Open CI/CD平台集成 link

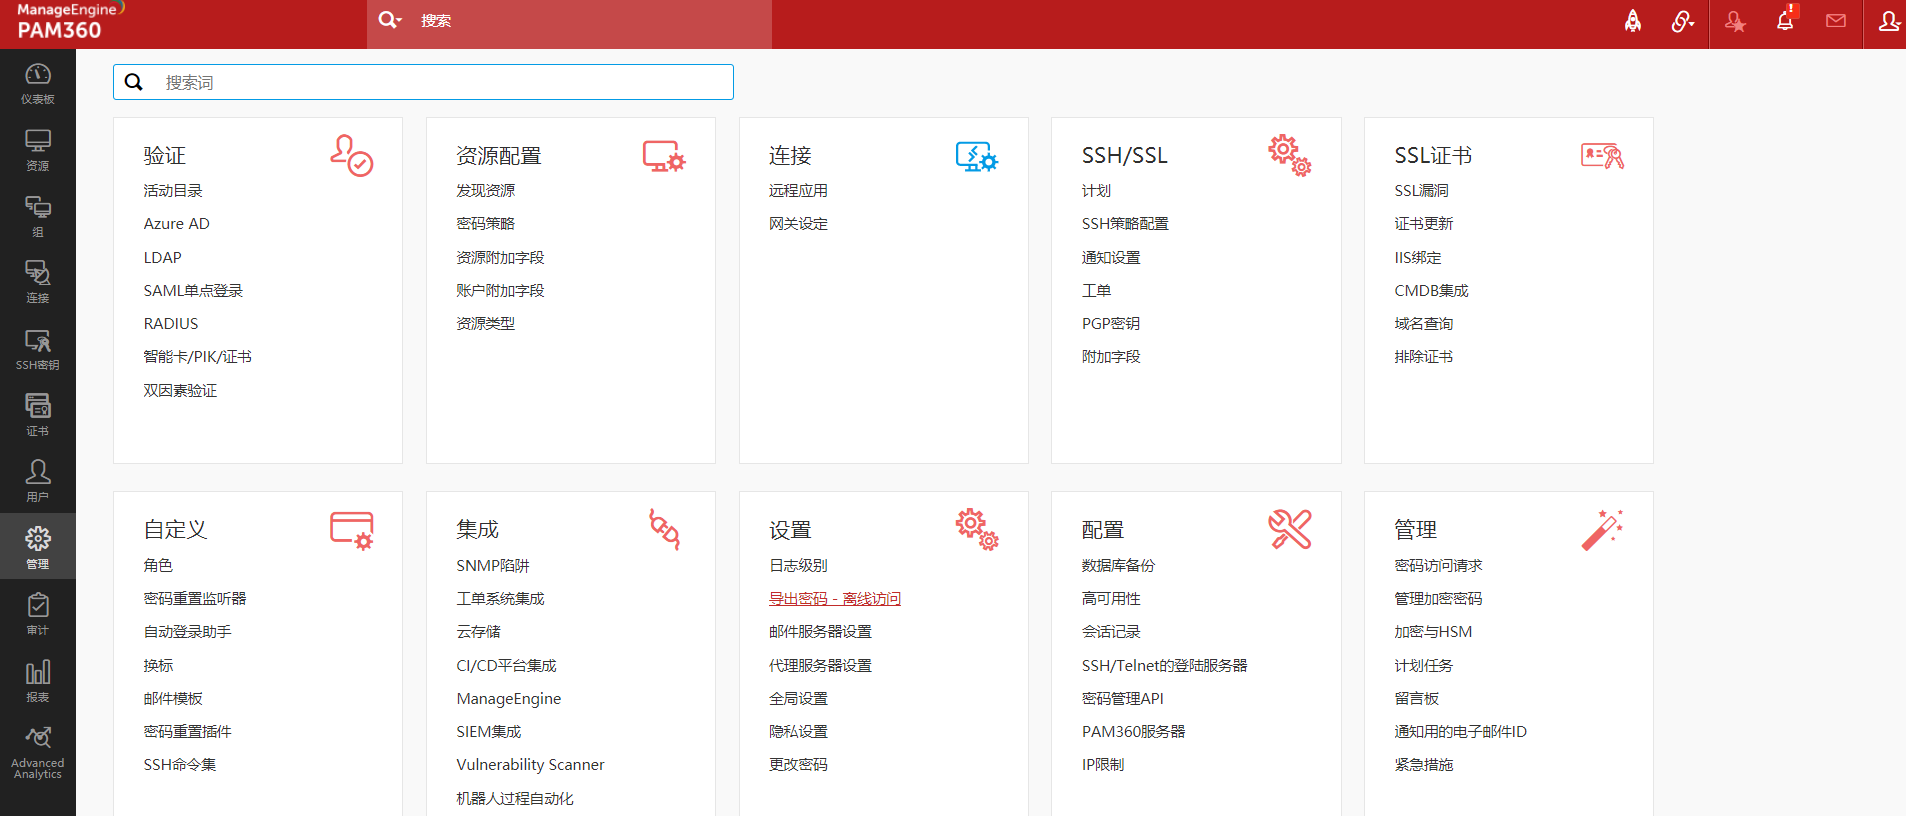(506, 666)
